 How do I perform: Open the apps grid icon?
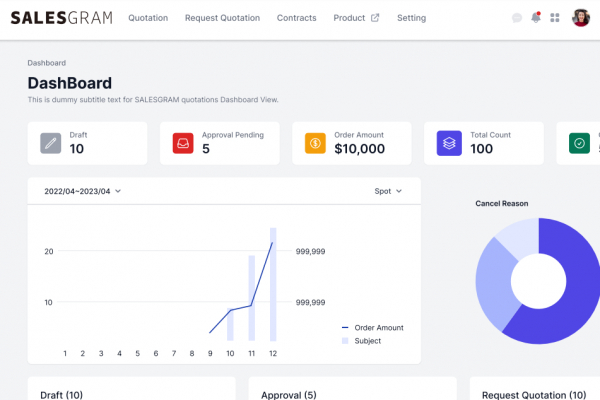pyautogui.click(x=555, y=18)
